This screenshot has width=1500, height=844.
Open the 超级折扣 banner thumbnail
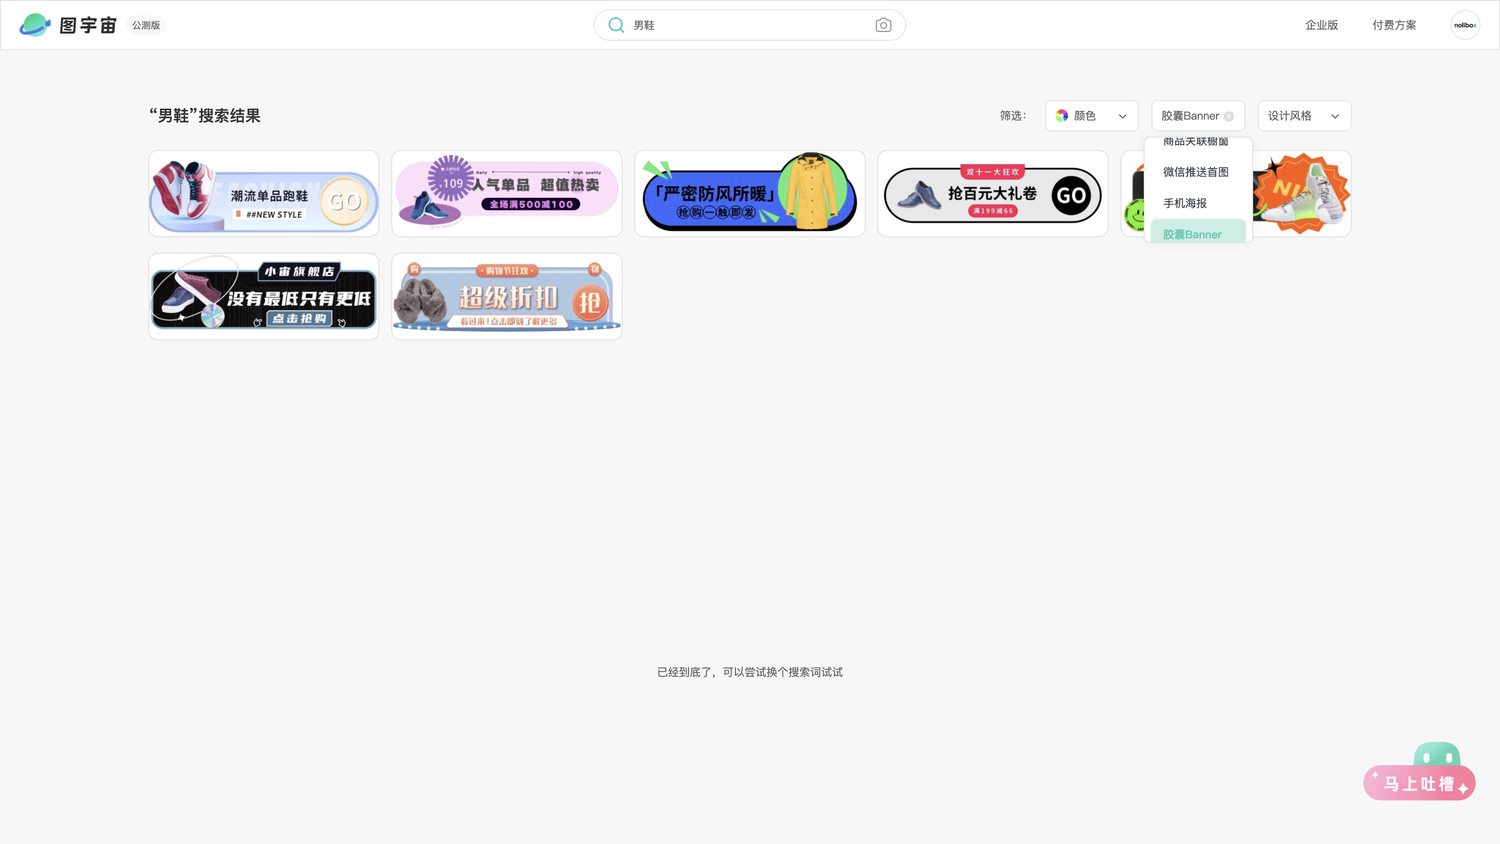click(x=507, y=296)
